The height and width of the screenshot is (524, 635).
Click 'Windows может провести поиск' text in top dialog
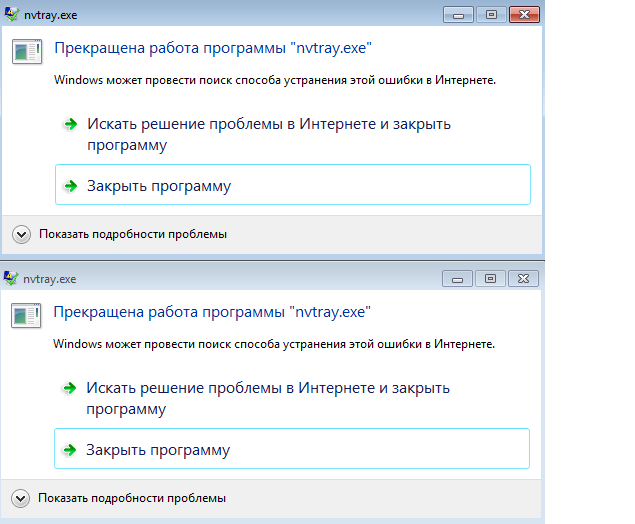[275, 80]
